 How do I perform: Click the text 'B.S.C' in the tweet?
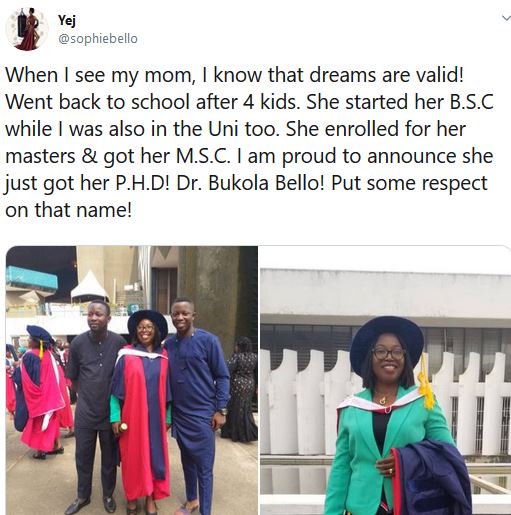[471, 102]
